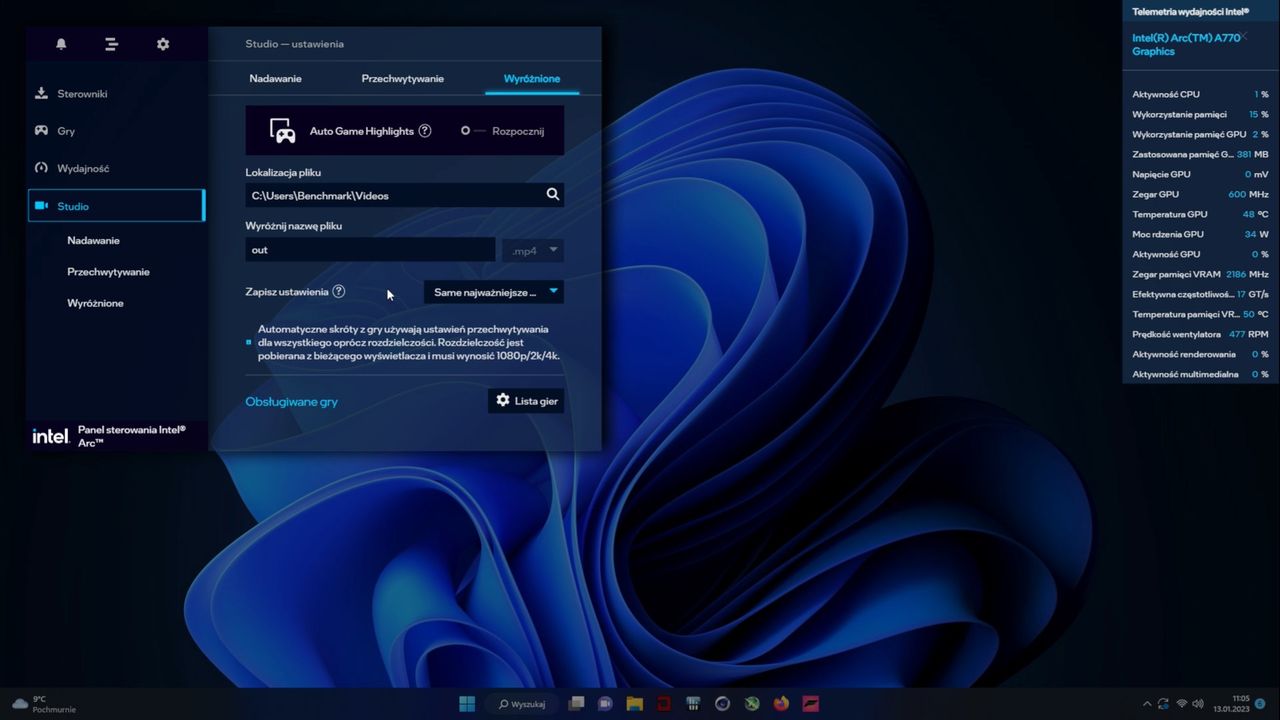
Task: Open the clock and date in the taskbar
Action: click(x=1232, y=704)
